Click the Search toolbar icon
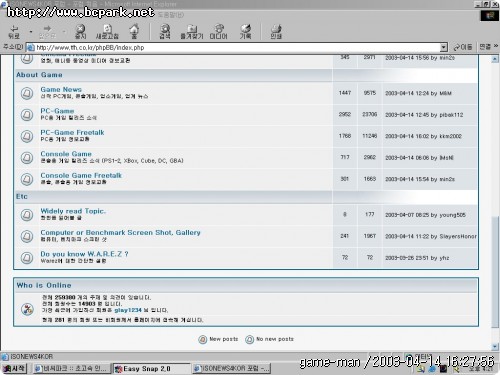The image size is (500, 375). point(165,32)
